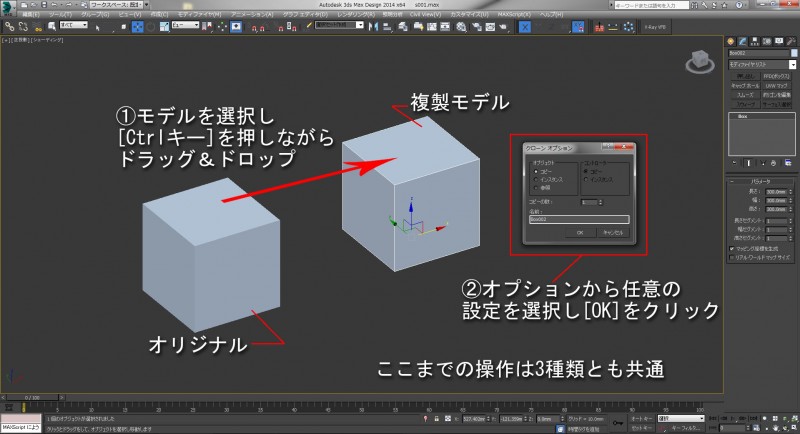Click the 3ds Max application logo button
Image resolution: width=800 pixels, height=434 pixels.
click(x=8, y=6)
